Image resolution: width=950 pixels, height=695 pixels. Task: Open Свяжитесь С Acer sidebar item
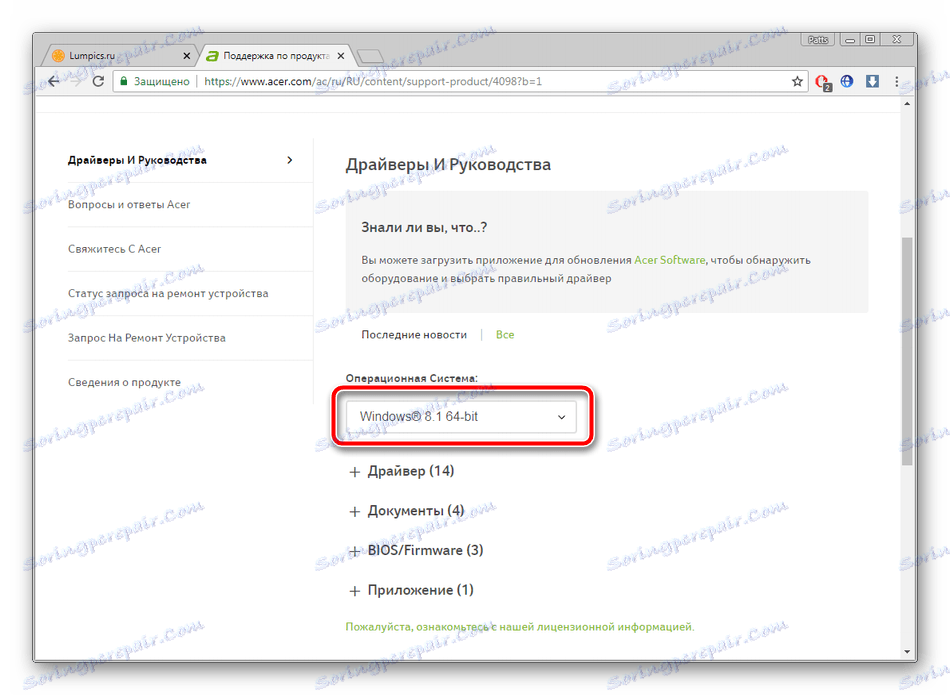coord(115,249)
